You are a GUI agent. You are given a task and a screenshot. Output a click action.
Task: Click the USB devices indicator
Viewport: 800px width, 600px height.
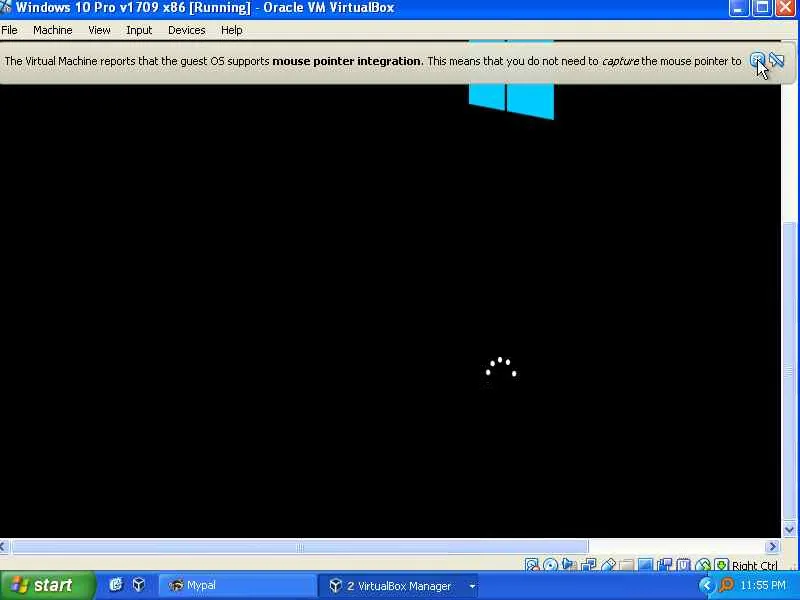(608, 564)
